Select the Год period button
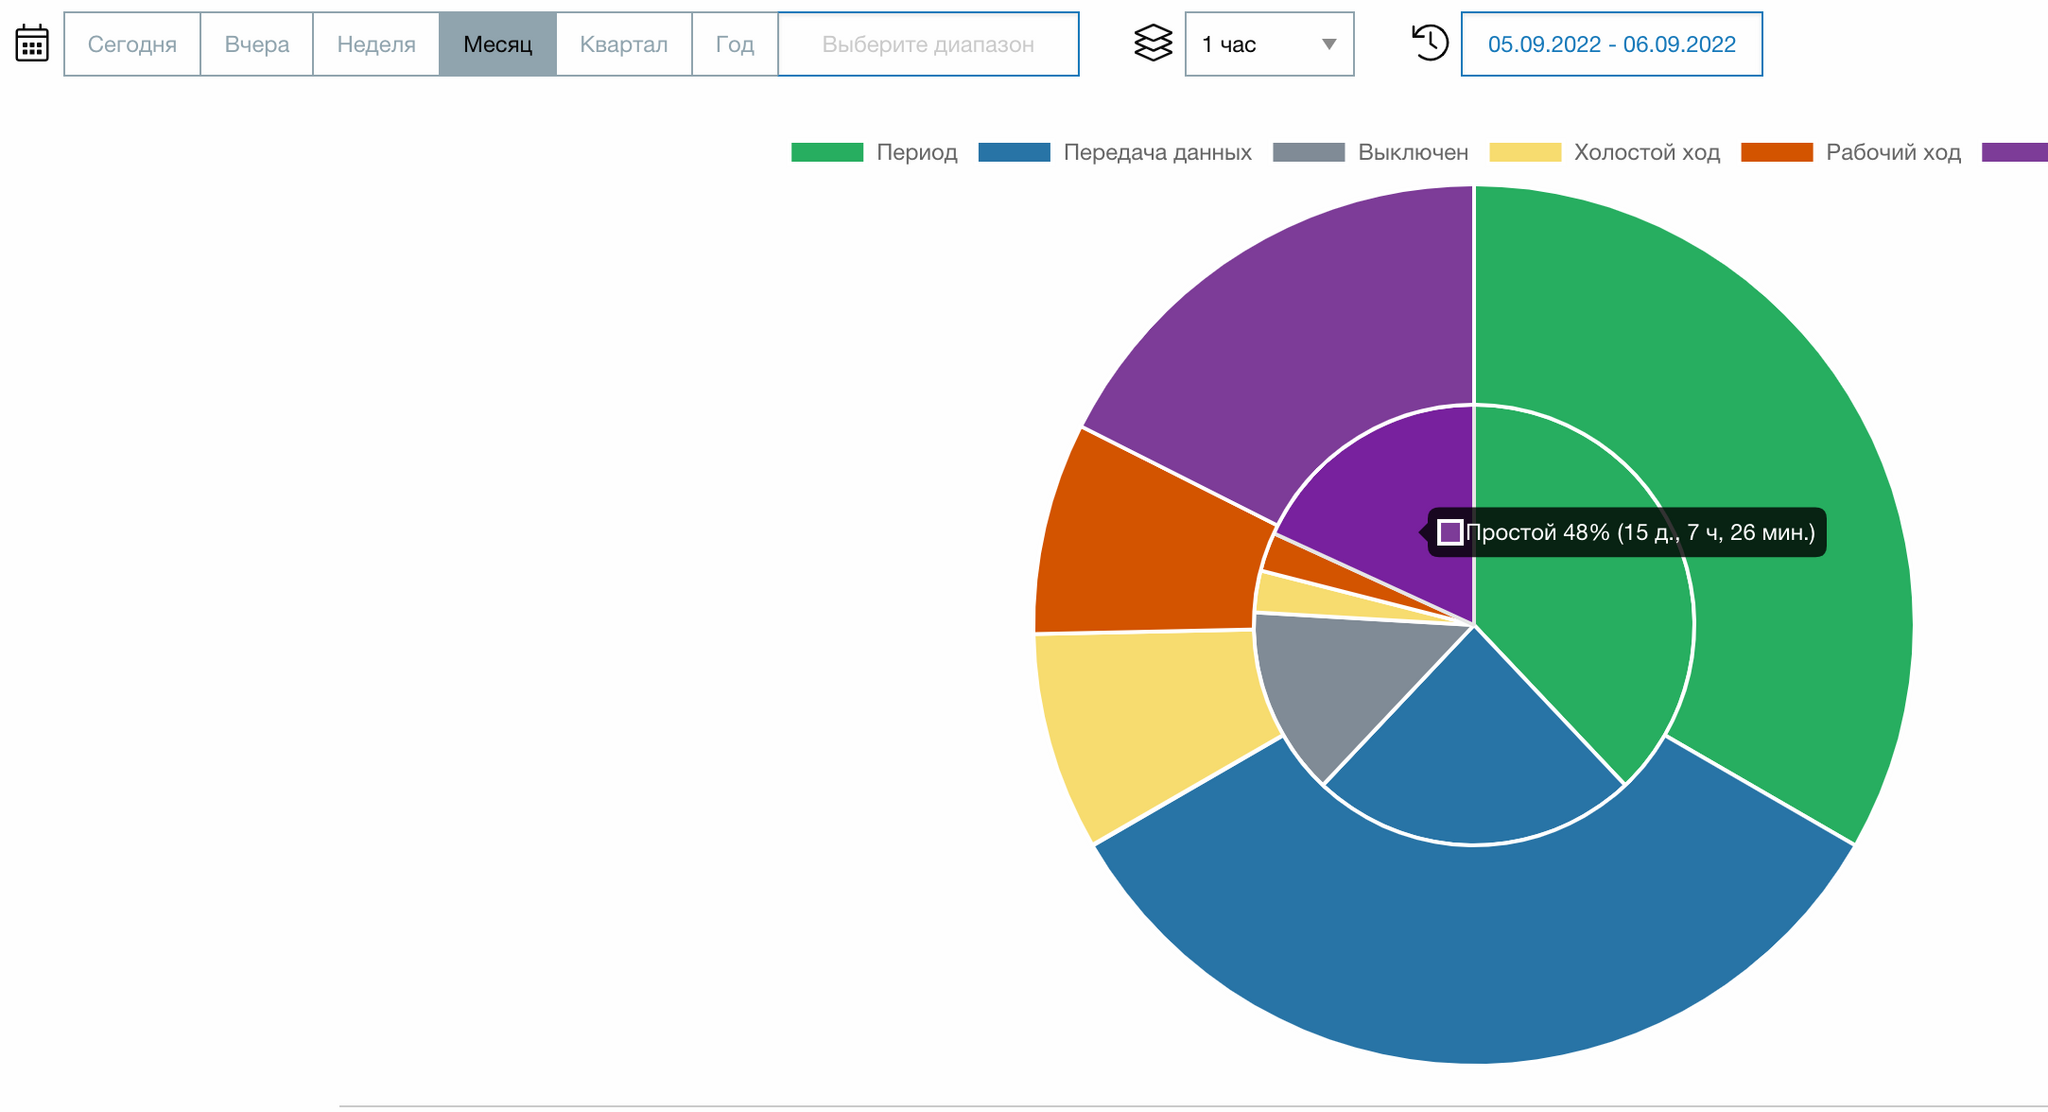The height and width of the screenshot is (1112, 2048). pyautogui.click(x=734, y=44)
